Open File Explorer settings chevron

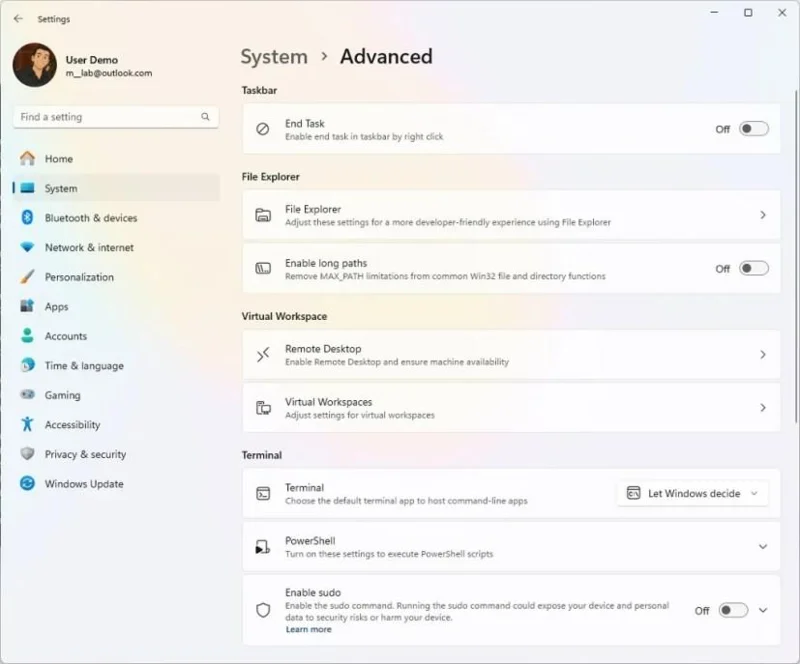tap(763, 215)
